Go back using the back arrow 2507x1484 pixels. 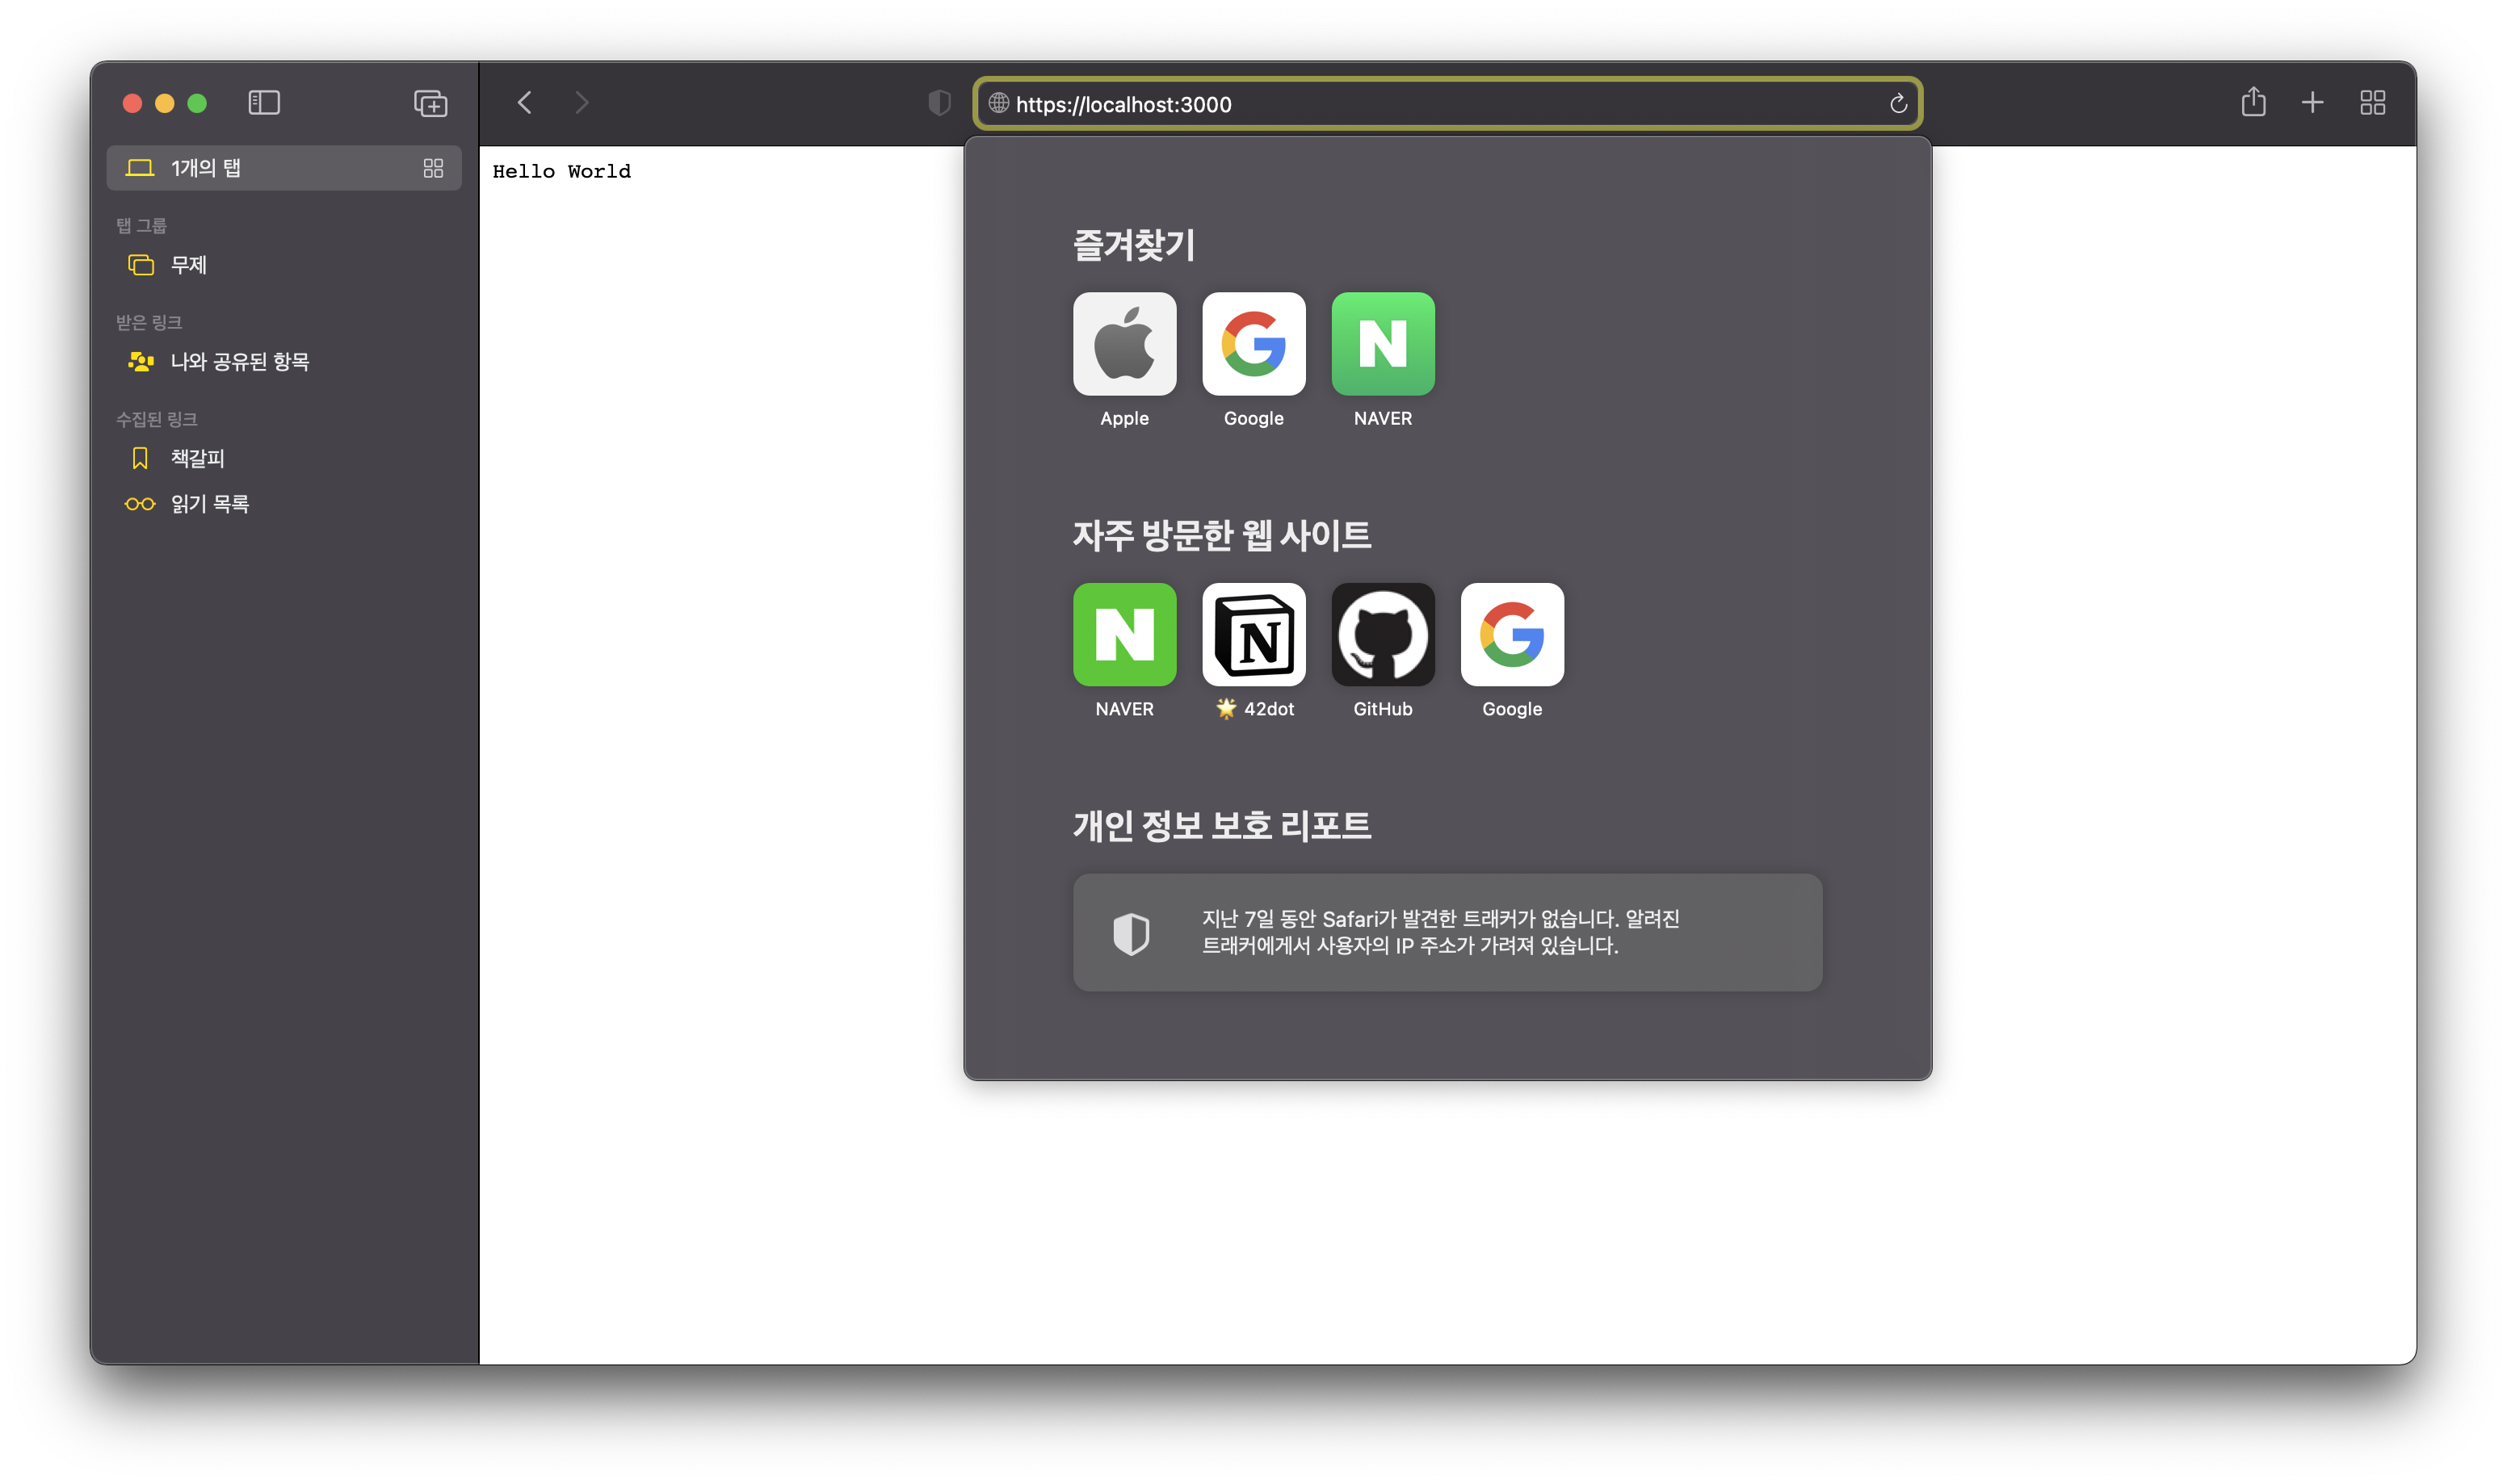[x=525, y=103]
